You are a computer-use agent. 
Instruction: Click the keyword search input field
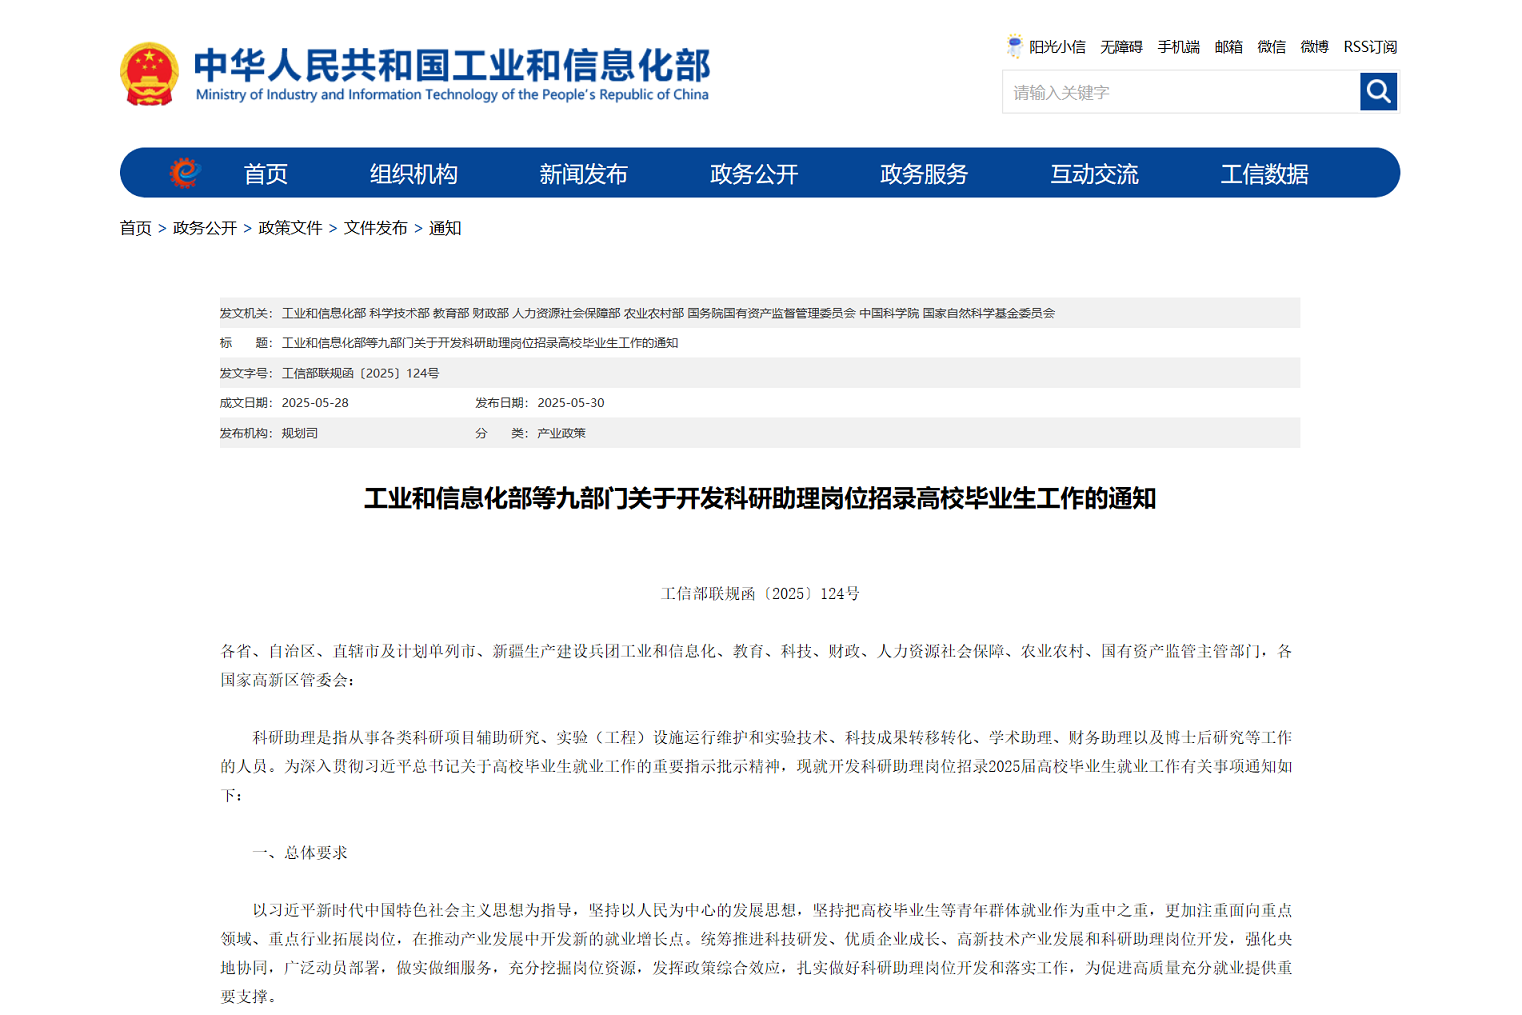coord(1180,92)
